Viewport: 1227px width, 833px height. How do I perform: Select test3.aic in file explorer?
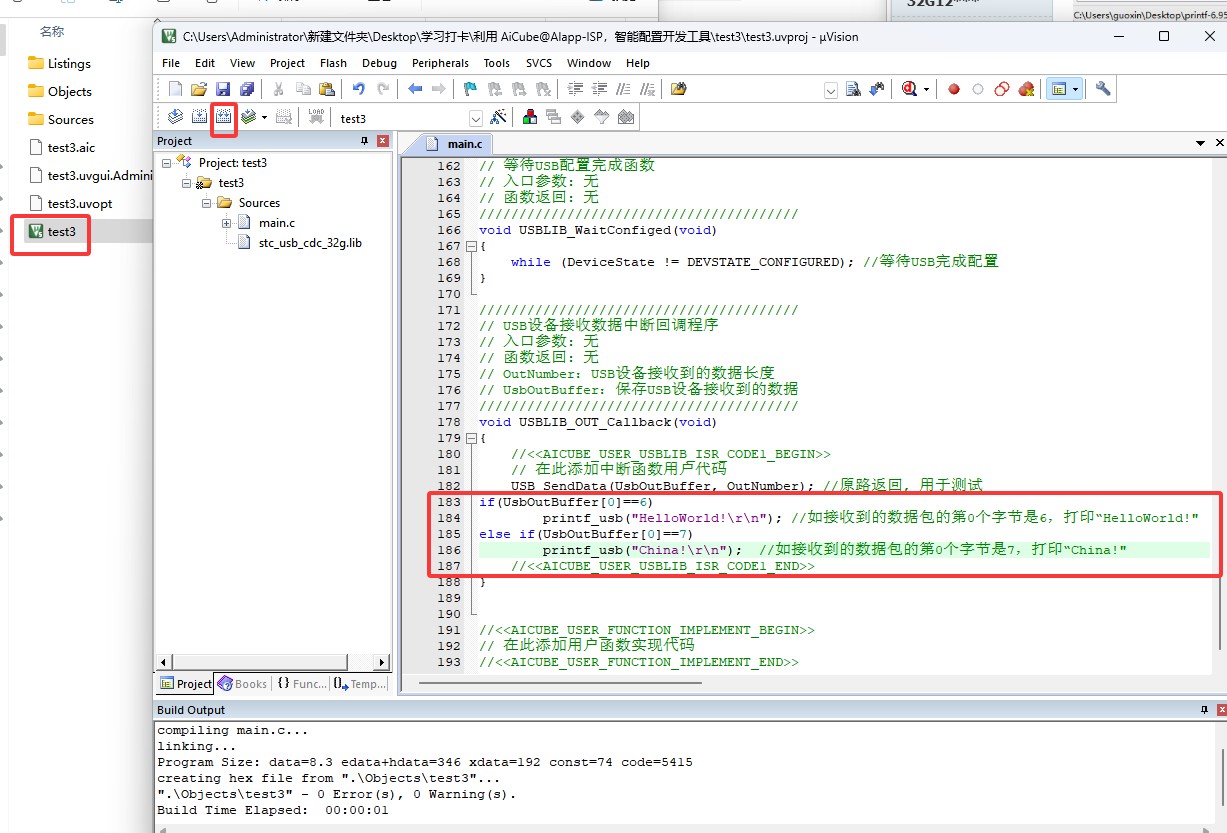(71, 147)
